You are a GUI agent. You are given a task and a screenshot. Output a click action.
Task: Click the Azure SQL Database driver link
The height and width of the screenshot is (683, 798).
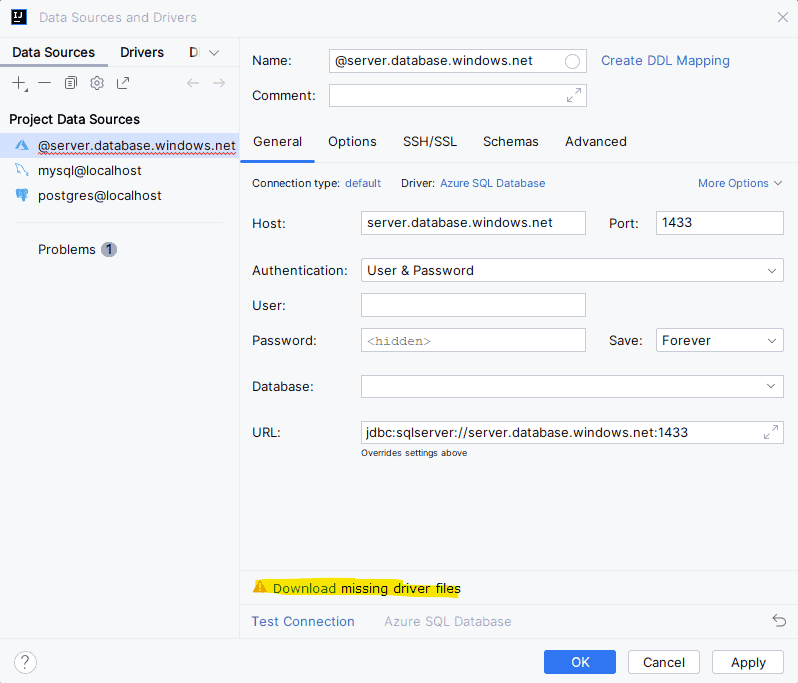(493, 183)
